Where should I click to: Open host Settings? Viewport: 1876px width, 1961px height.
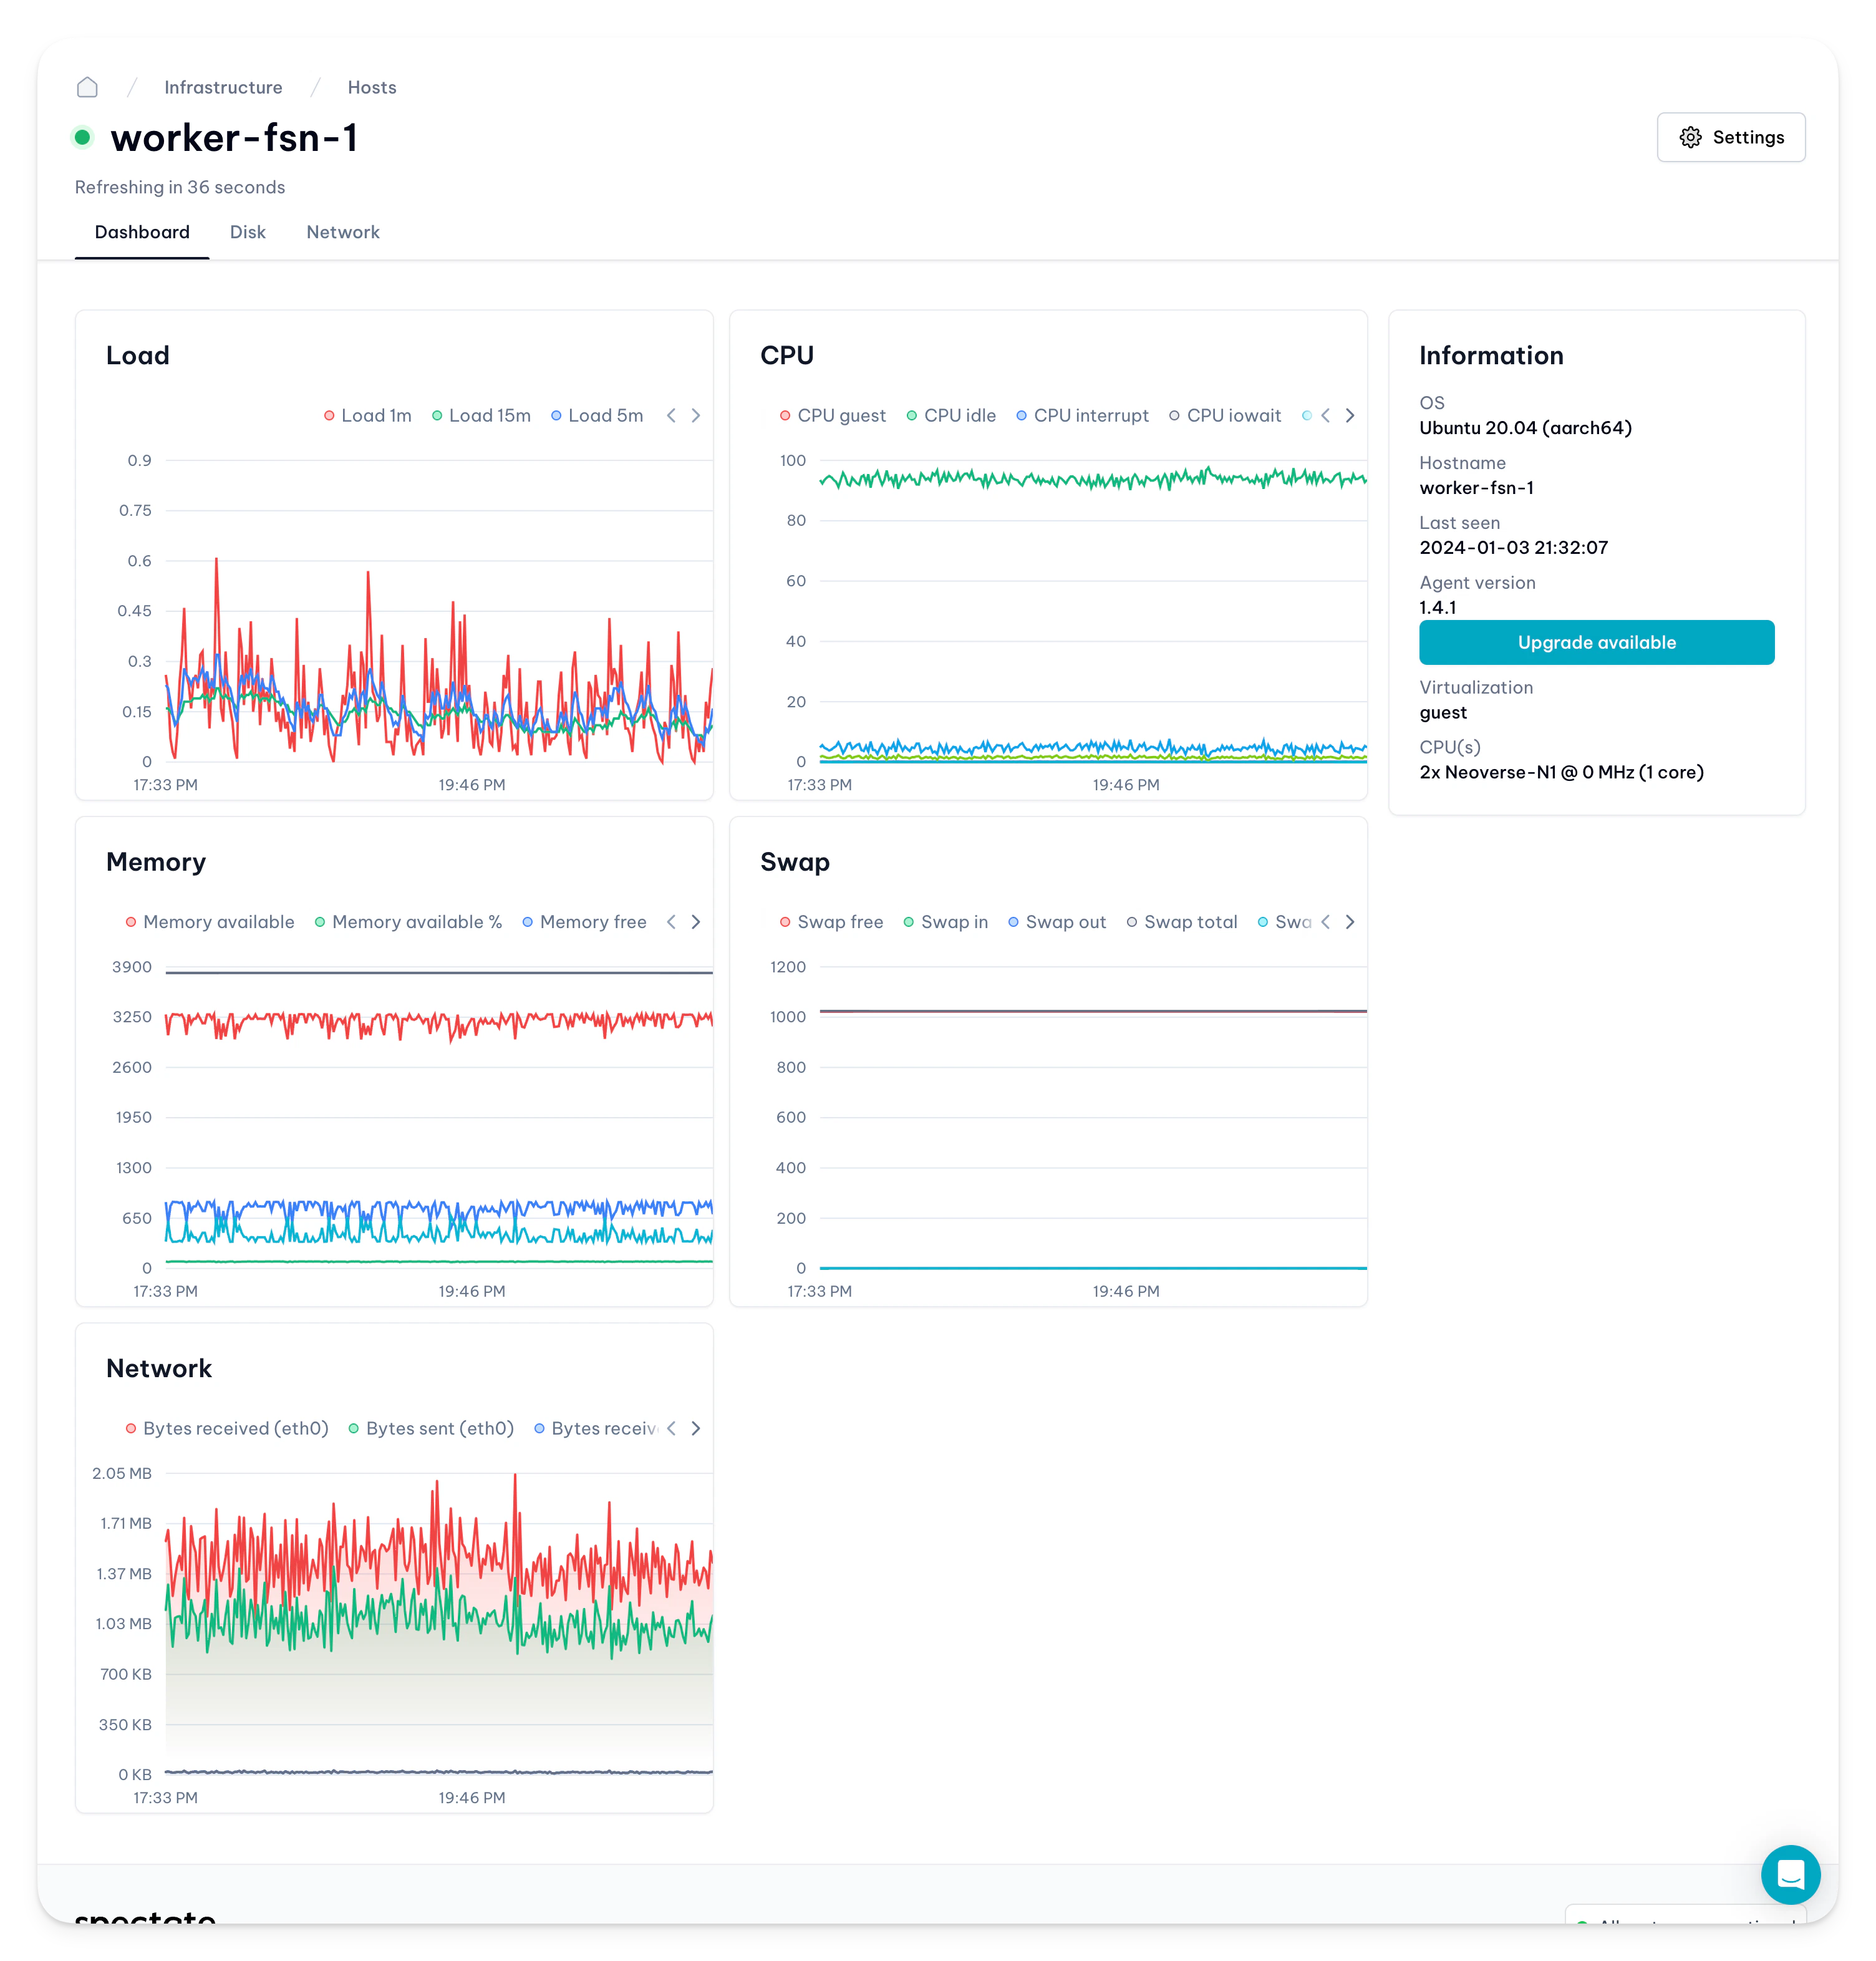pos(1730,137)
